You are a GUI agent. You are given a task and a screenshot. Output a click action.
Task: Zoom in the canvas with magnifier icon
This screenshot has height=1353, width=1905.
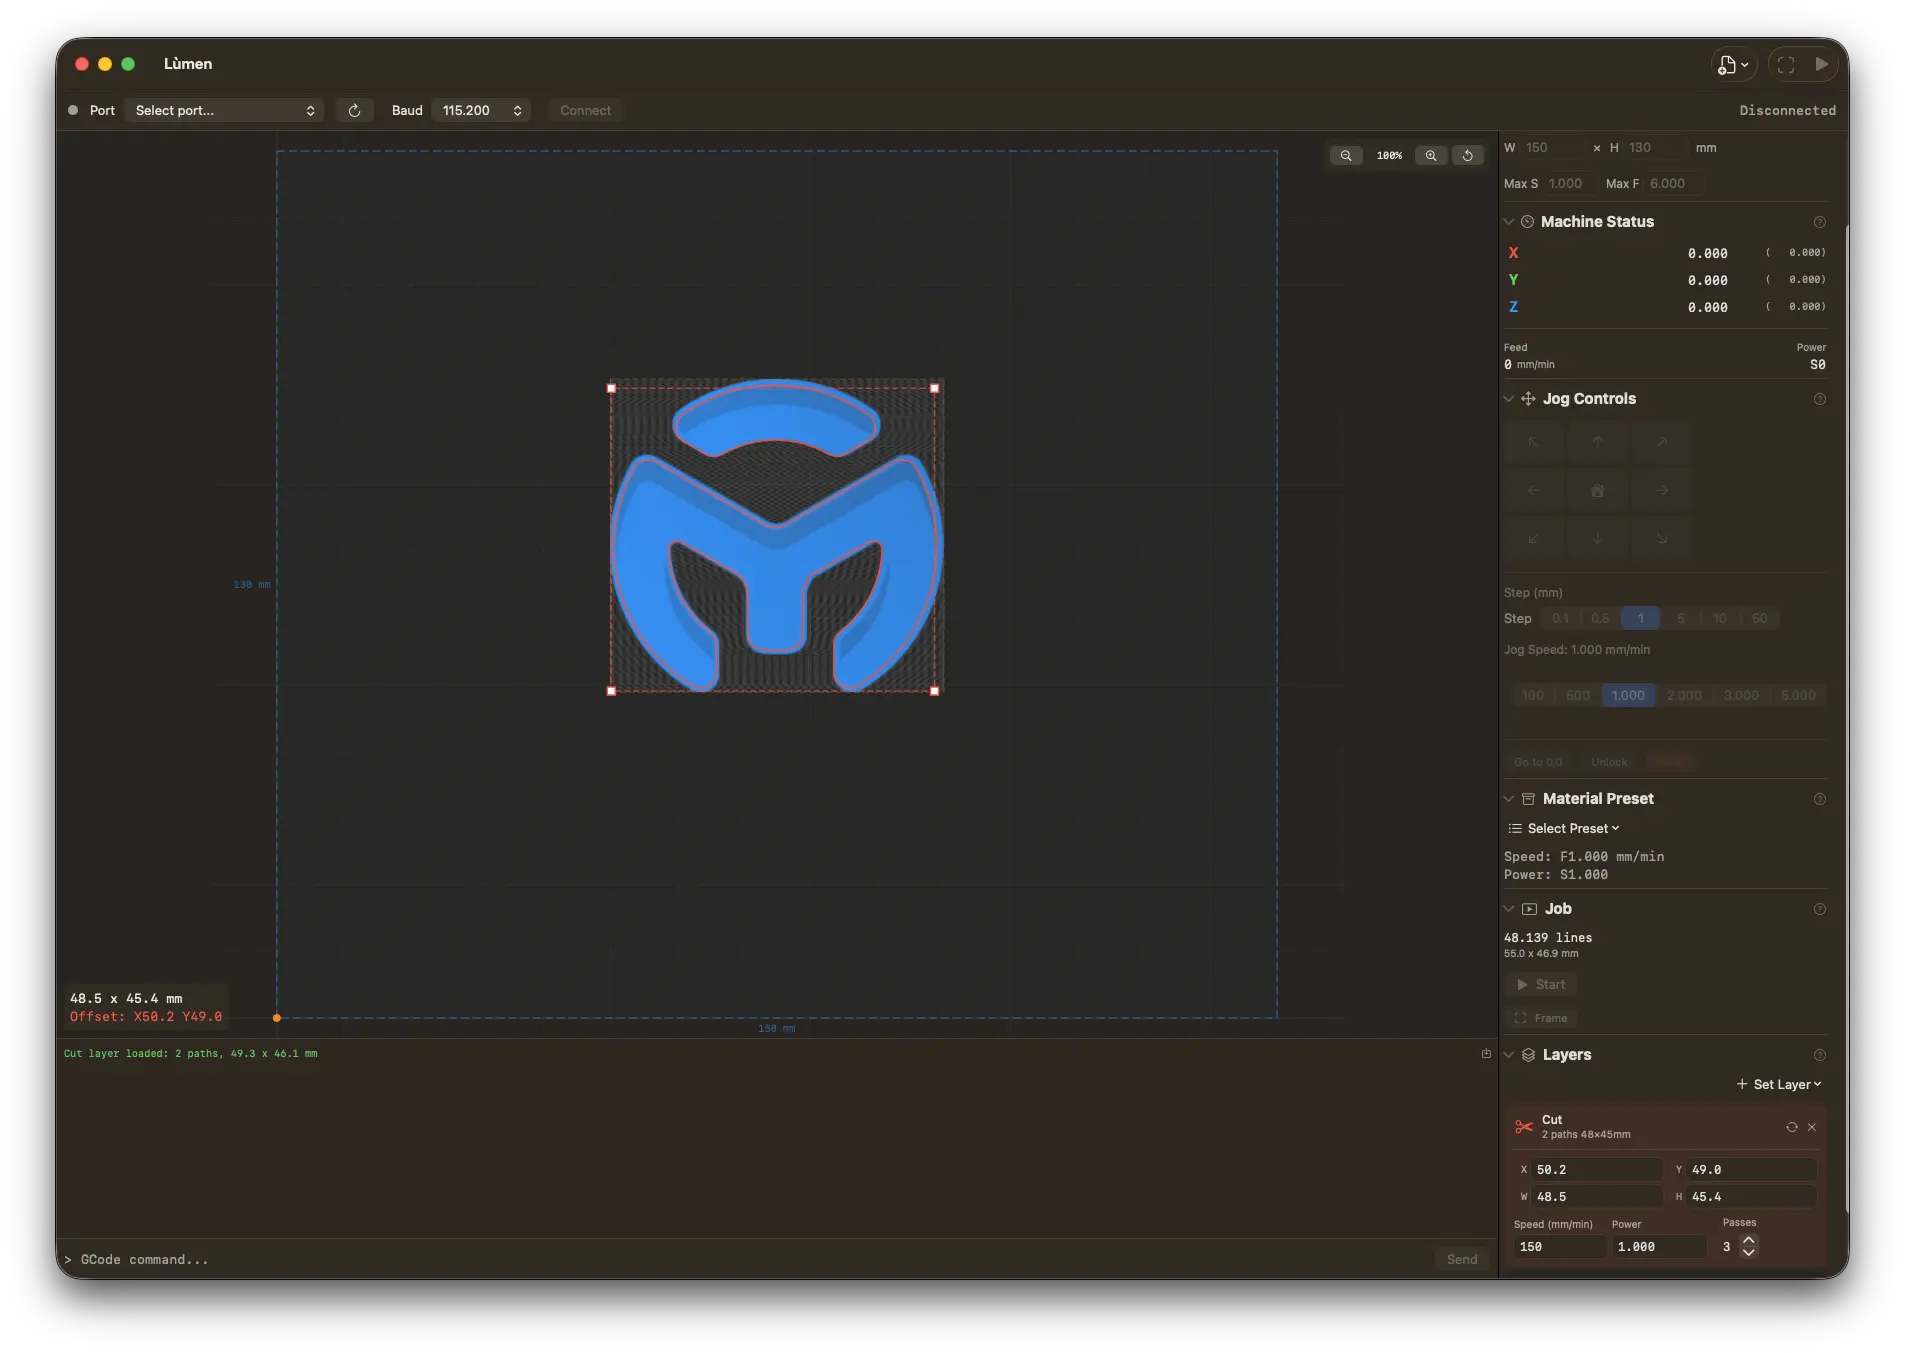1431,156
